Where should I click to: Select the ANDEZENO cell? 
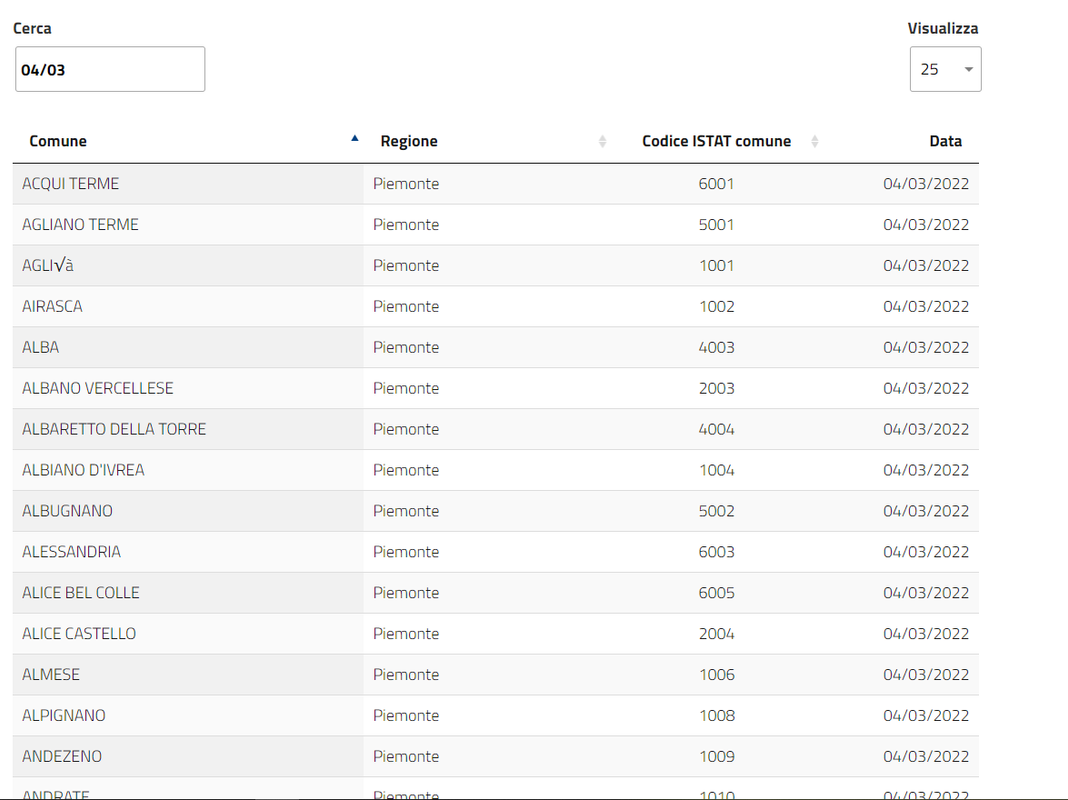188,756
